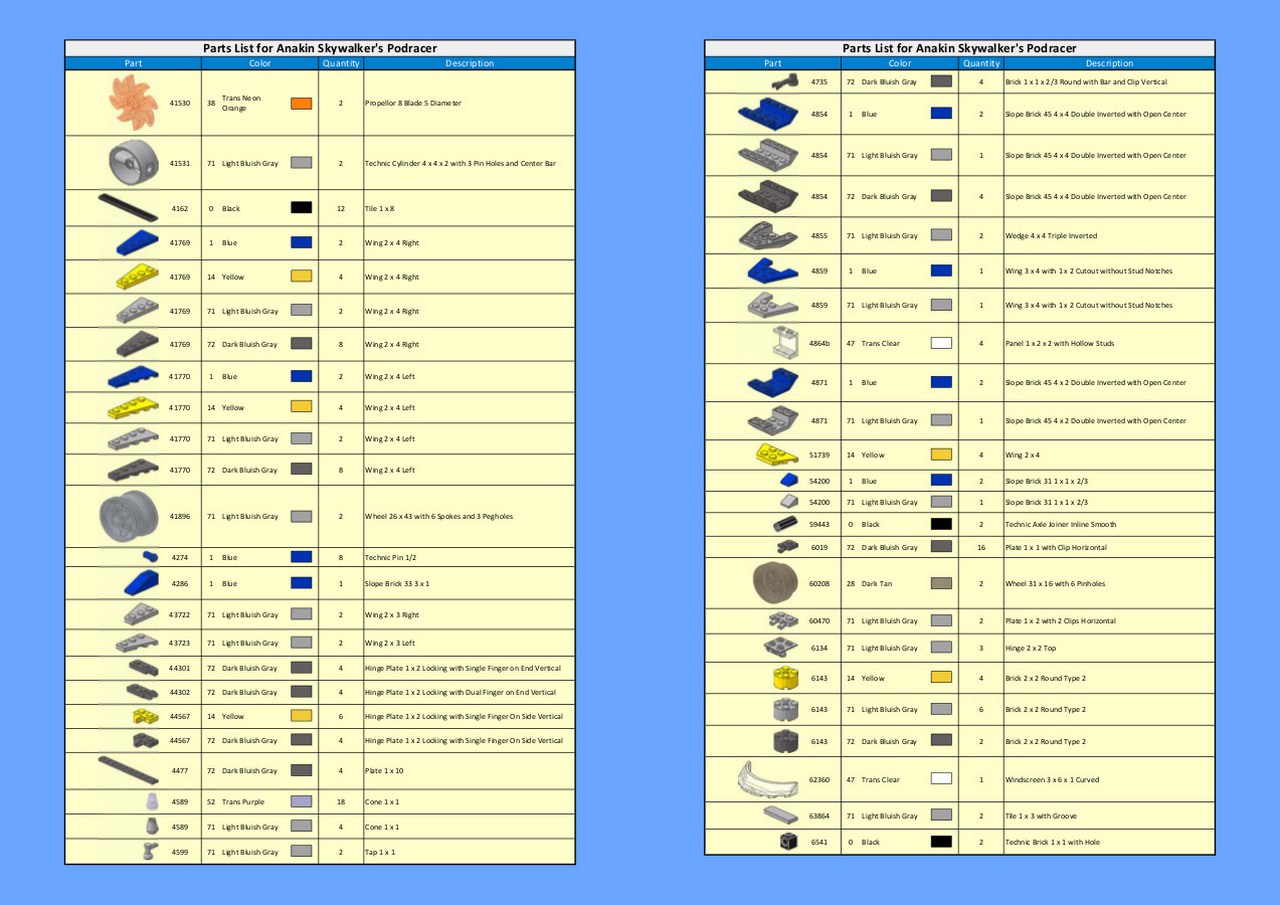This screenshot has width=1280, height=905.
Task: Click description "Technic Brick 1 x 1 with Hole"
Action: click(x=1052, y=842)
